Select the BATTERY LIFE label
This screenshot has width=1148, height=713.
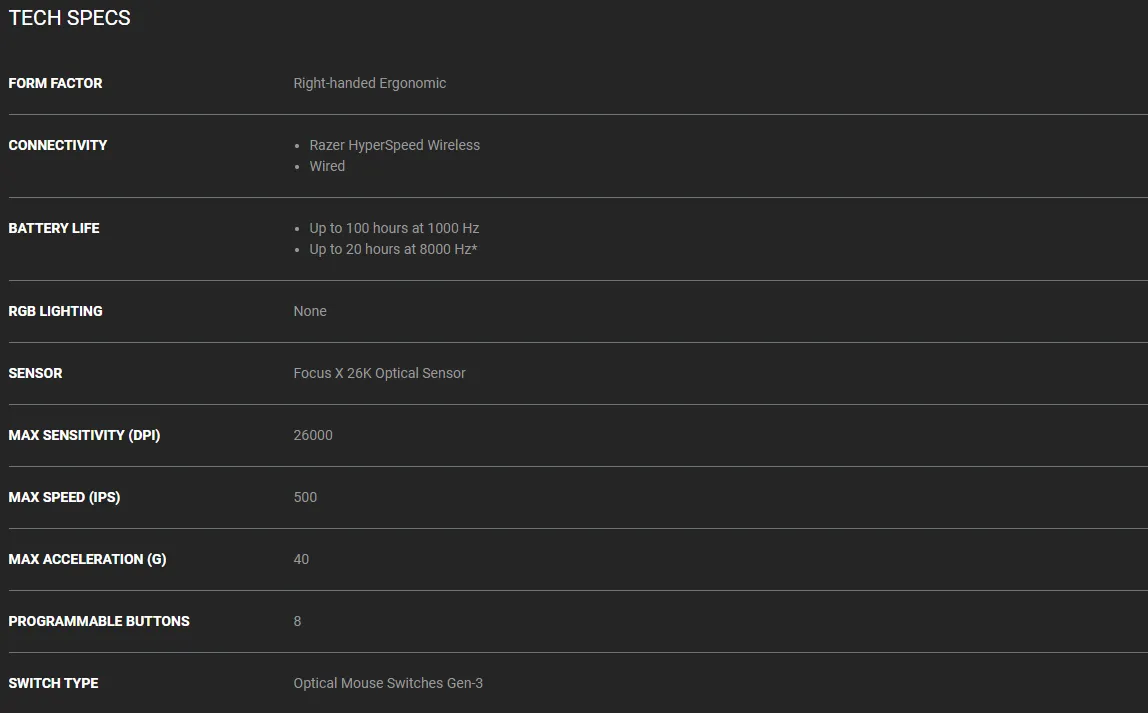[53, 228]
